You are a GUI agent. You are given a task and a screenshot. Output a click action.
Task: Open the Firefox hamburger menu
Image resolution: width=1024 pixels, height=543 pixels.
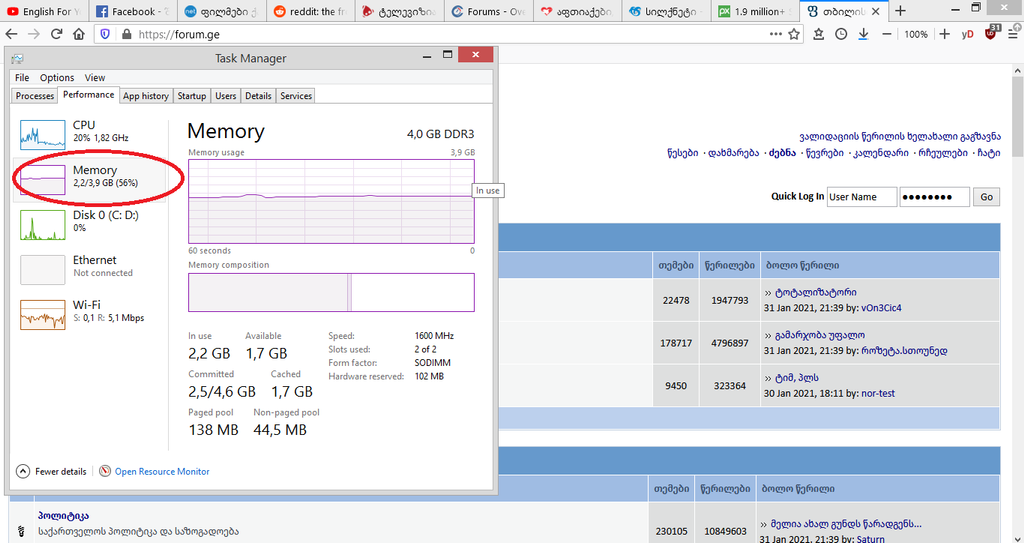(x=1014, y=33)
